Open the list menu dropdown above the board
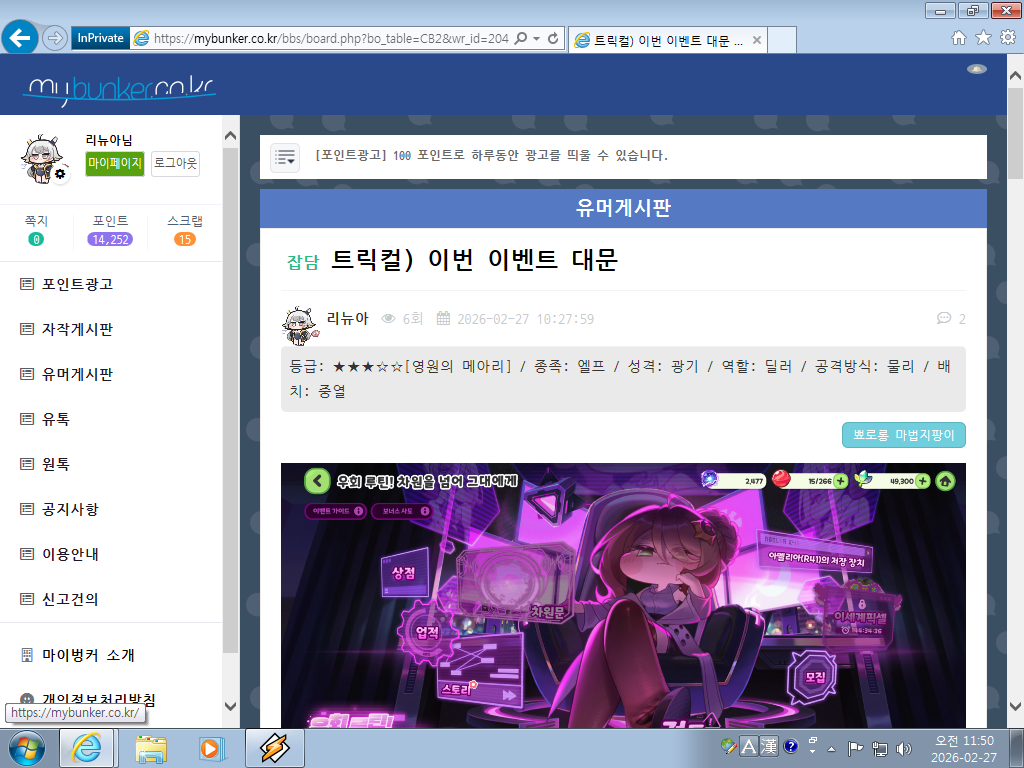The height and width of the screenshot is (768, 1024). 285,157
